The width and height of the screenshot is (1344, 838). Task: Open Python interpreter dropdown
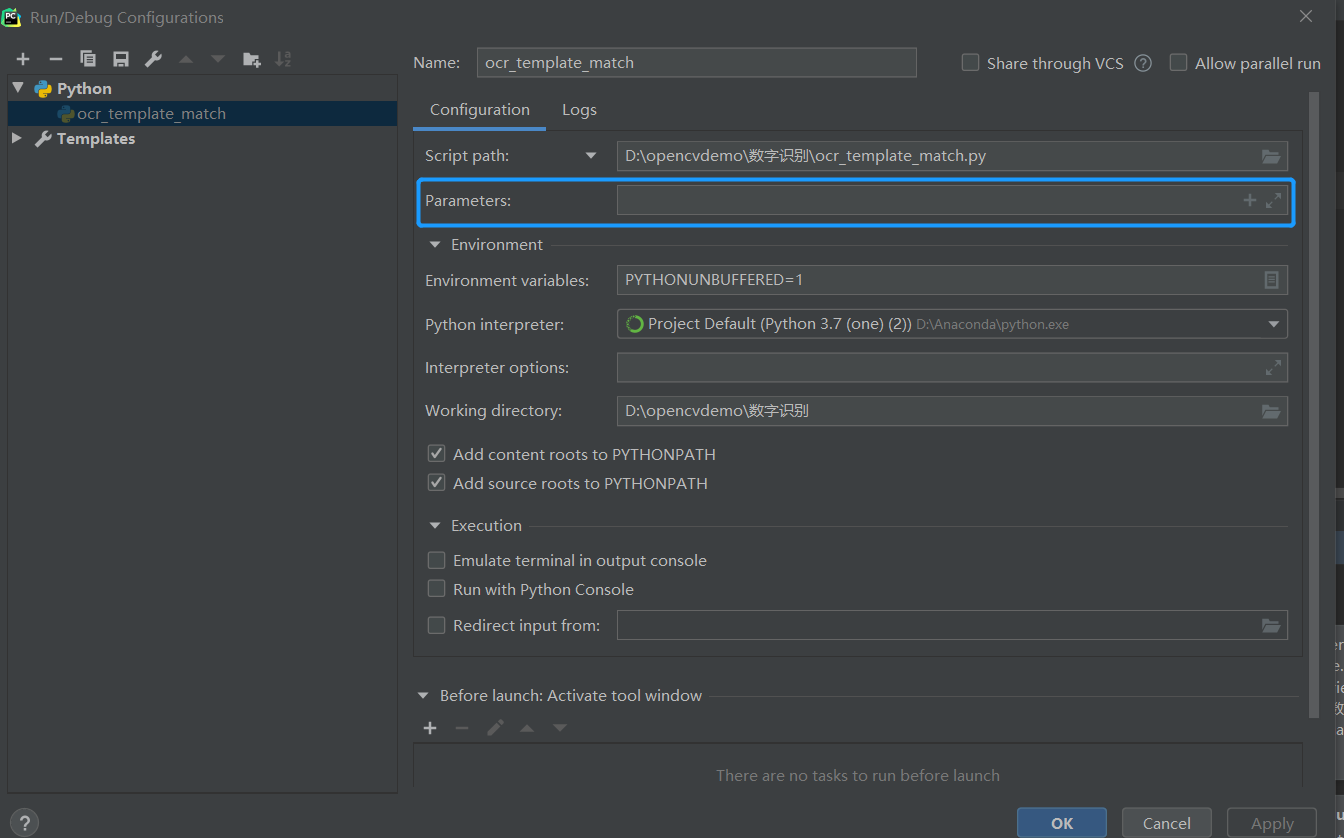point(1274,324)
